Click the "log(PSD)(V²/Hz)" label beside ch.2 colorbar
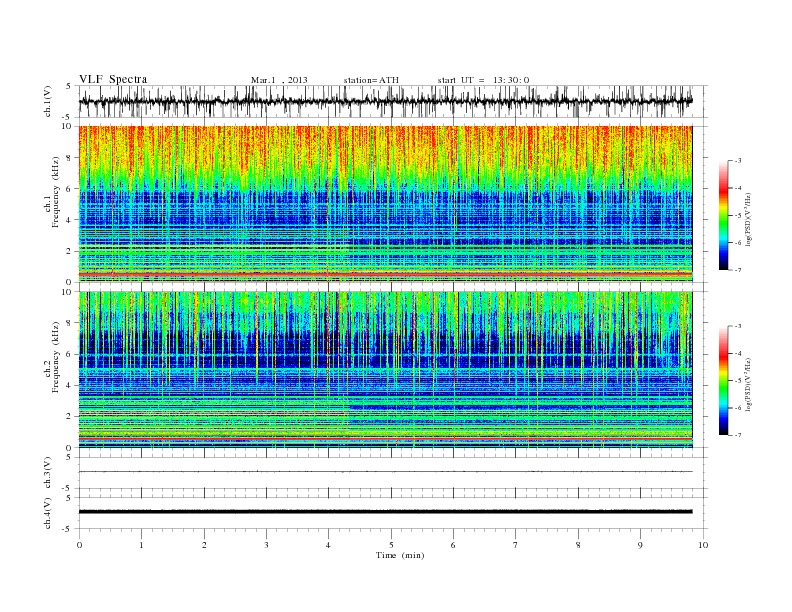 click(x=748, y=384)
